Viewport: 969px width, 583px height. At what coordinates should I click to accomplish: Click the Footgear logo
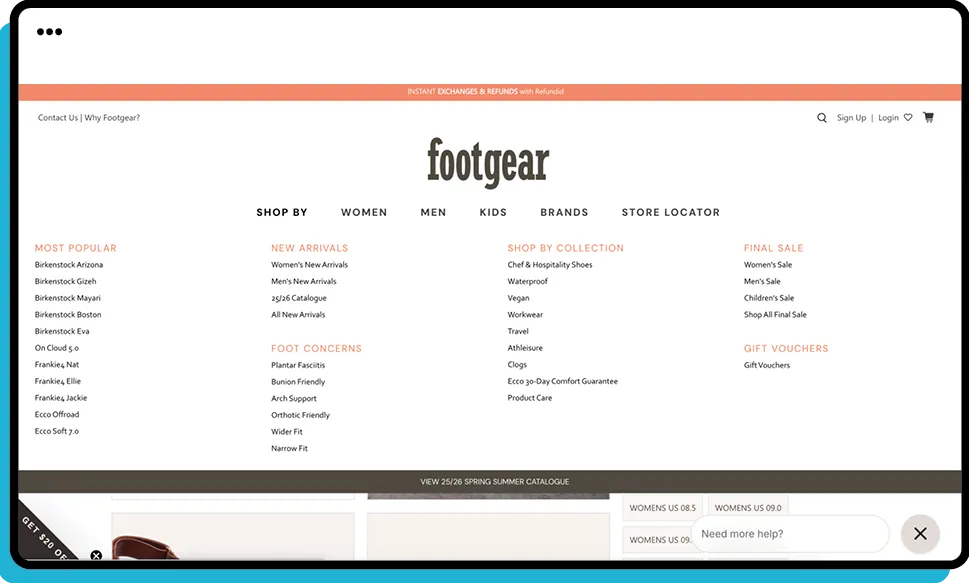click(x=488, y=161)
